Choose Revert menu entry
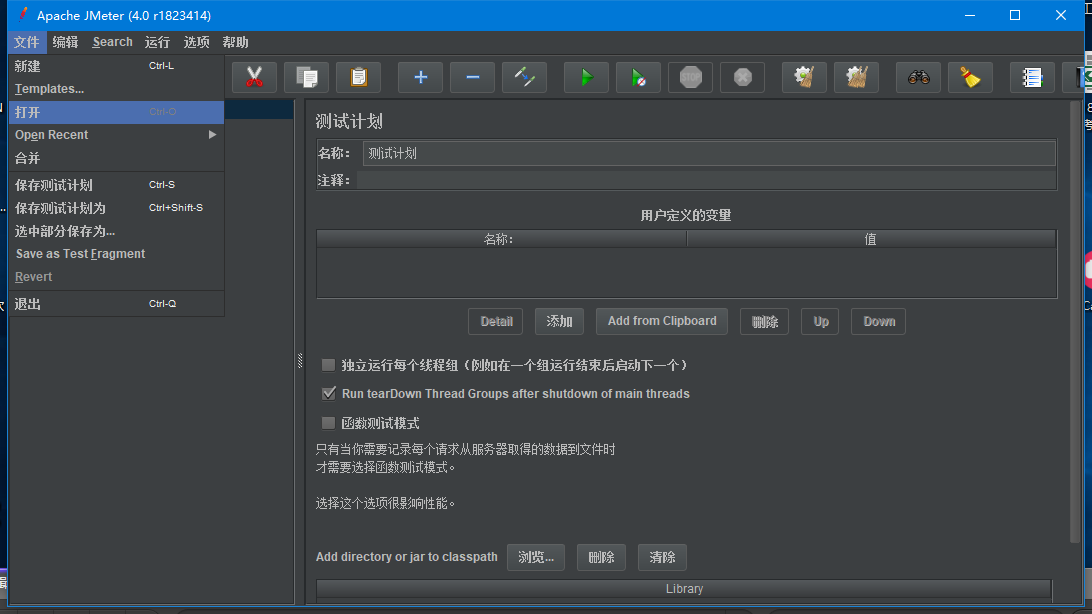Image resolution: width=1092 pixels, height=614 pixels. pos(116,277)
